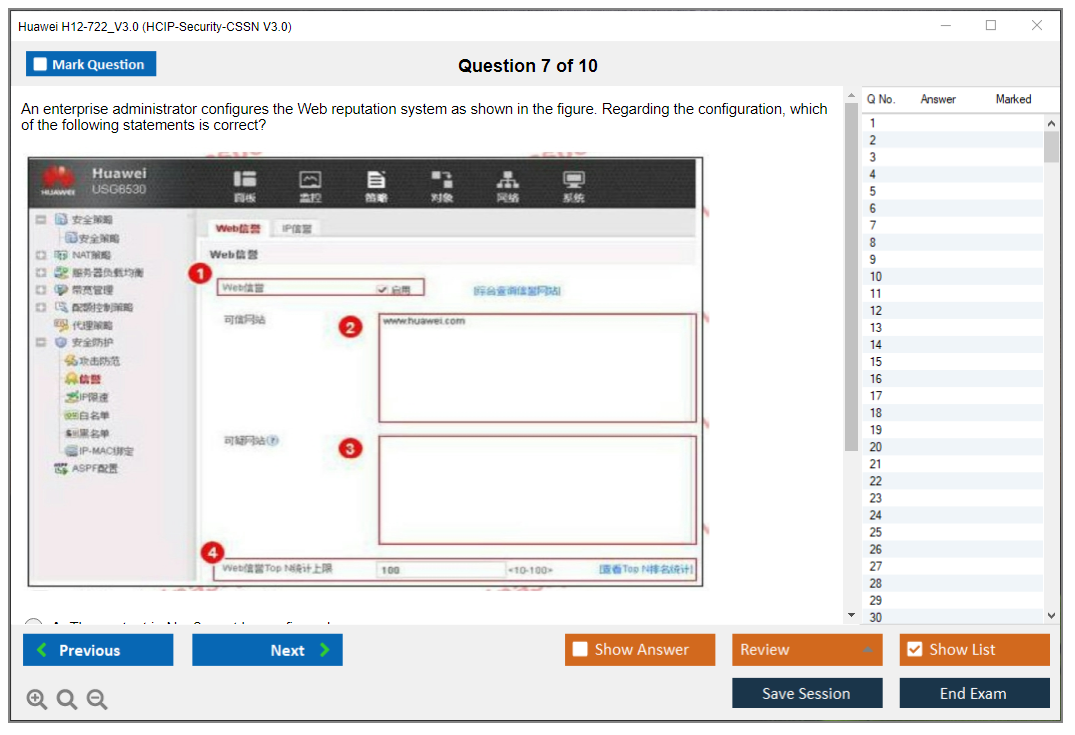Jump to question 10 in list

point(875,277)
